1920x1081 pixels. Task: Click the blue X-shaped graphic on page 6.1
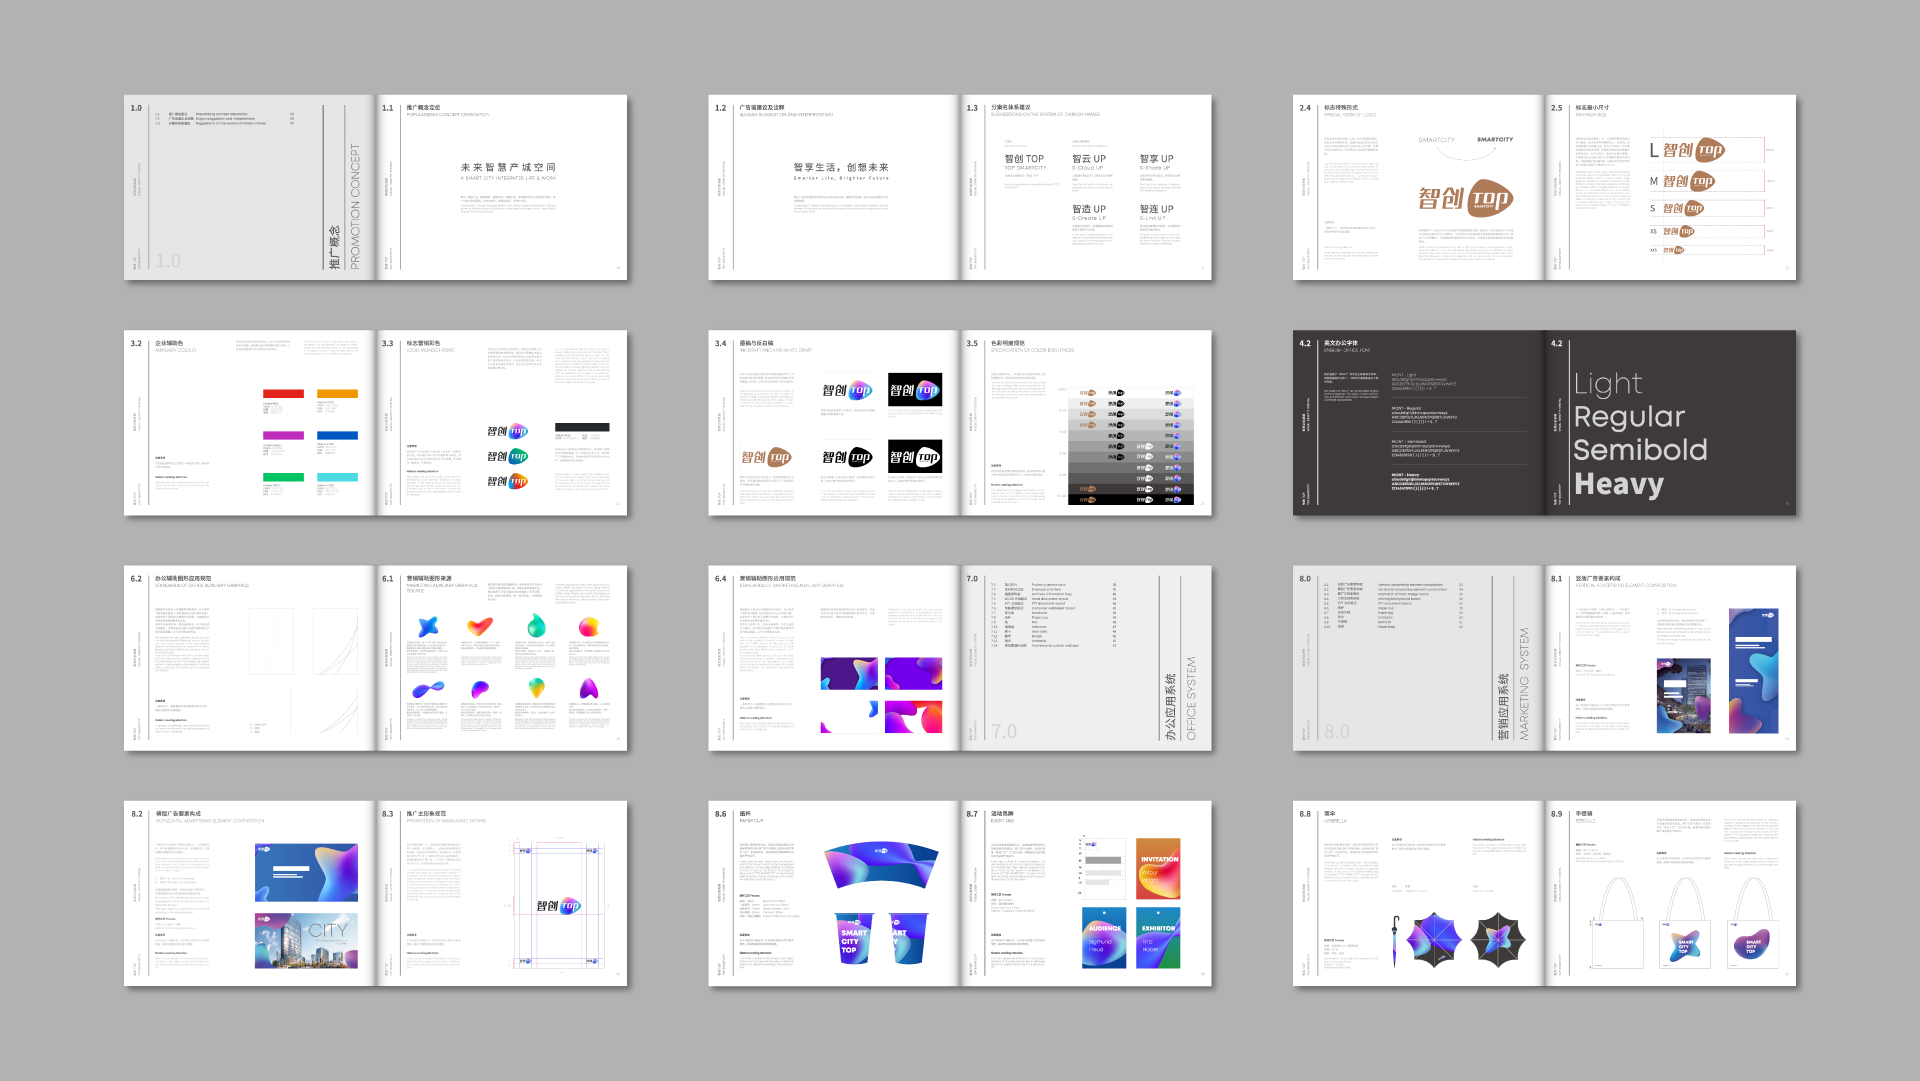click(428, 626)
